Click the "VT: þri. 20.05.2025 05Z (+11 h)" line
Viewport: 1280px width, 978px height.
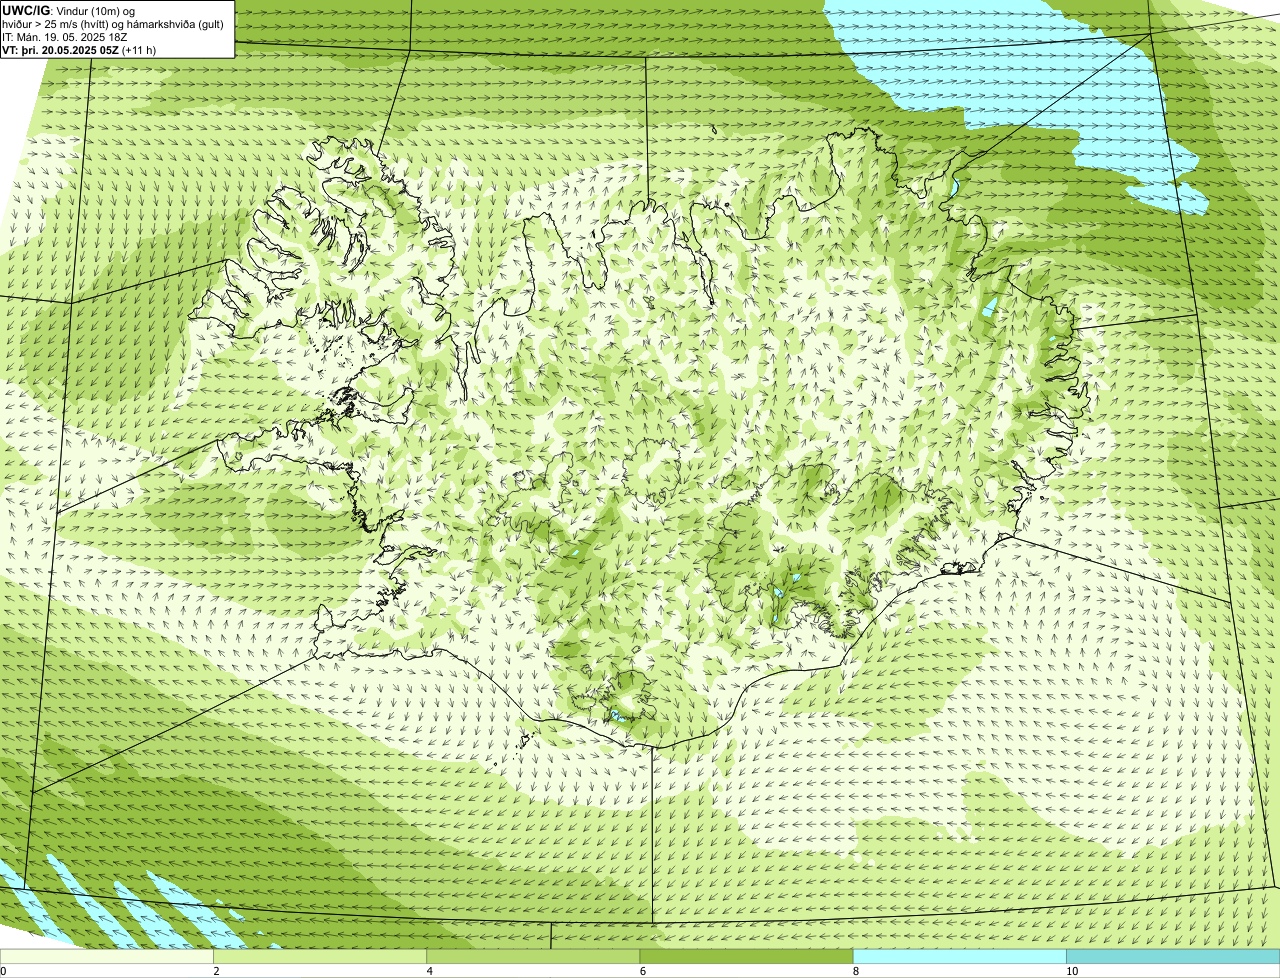coord(79,50)
